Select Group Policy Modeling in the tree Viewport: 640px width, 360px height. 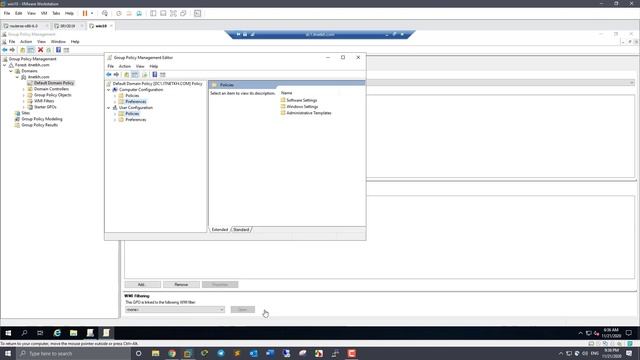42,119
